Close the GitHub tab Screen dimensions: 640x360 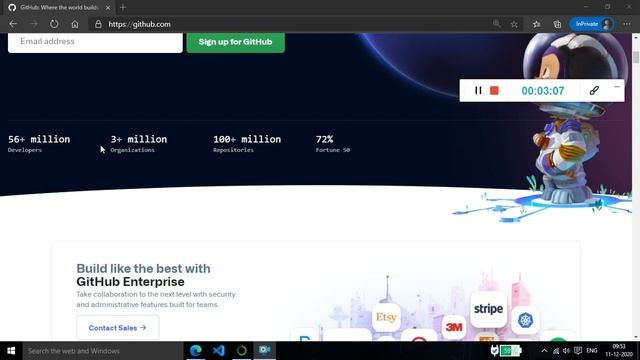coord(108,7)
